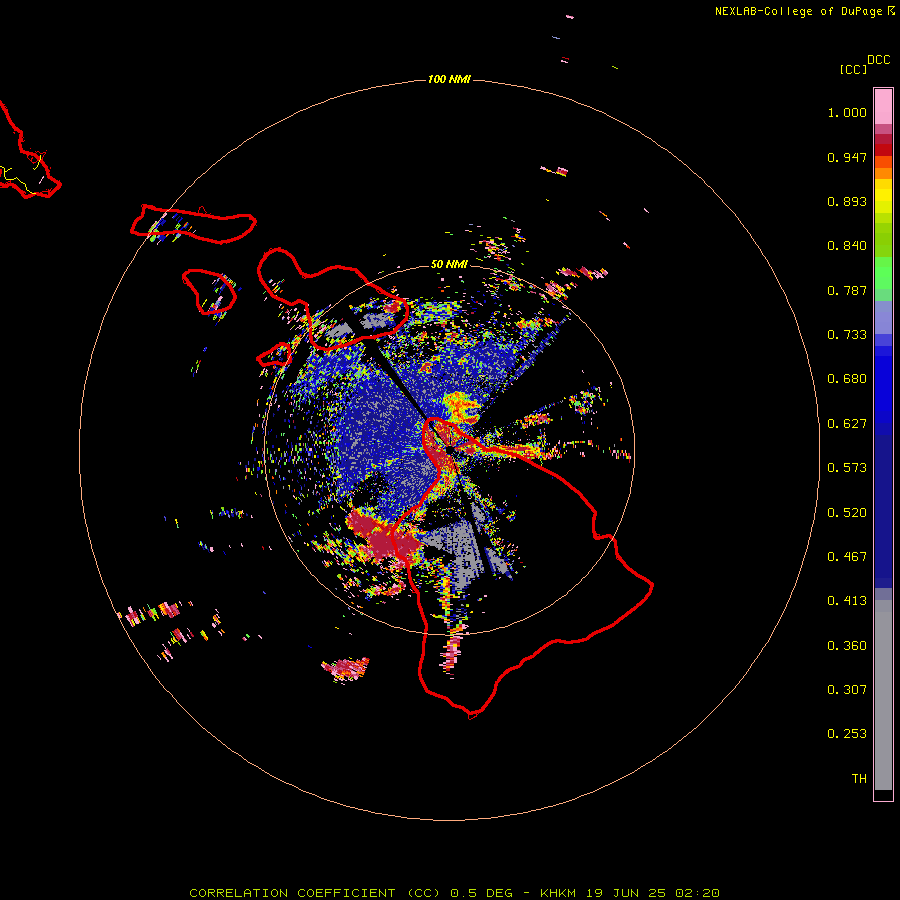Click the 0.413 scale value
Image resolution: width=900 pixels, height=900 pixels.
click(x=847, y=601)
